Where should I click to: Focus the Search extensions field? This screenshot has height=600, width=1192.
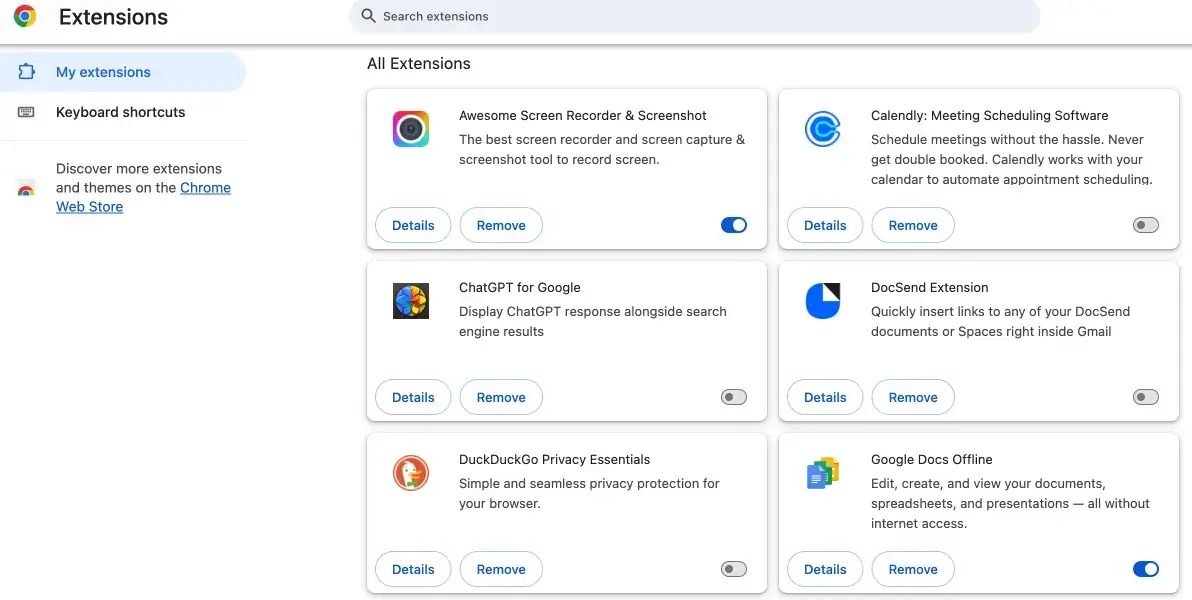[x=694, y=16]
